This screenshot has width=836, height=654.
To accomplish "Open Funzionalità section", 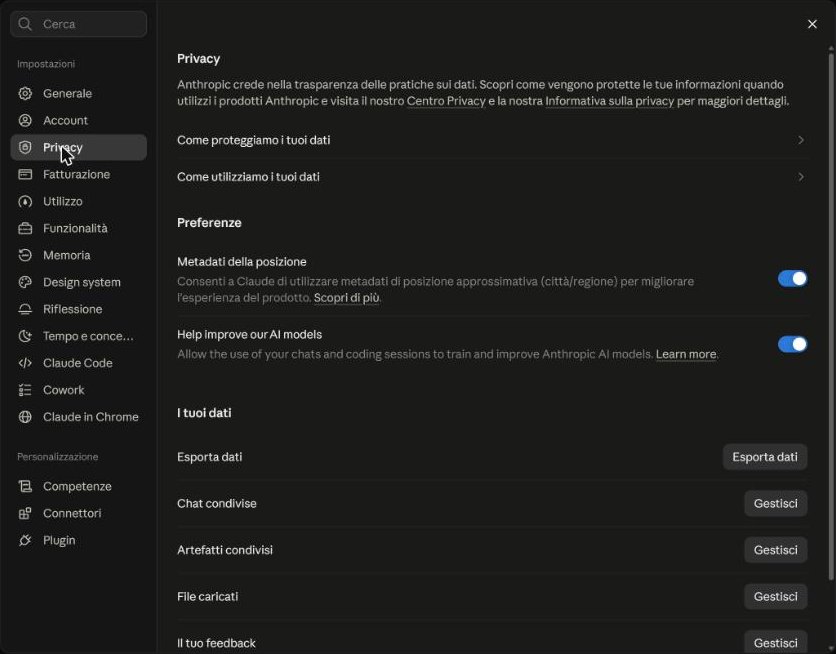I will pos(78,228).
